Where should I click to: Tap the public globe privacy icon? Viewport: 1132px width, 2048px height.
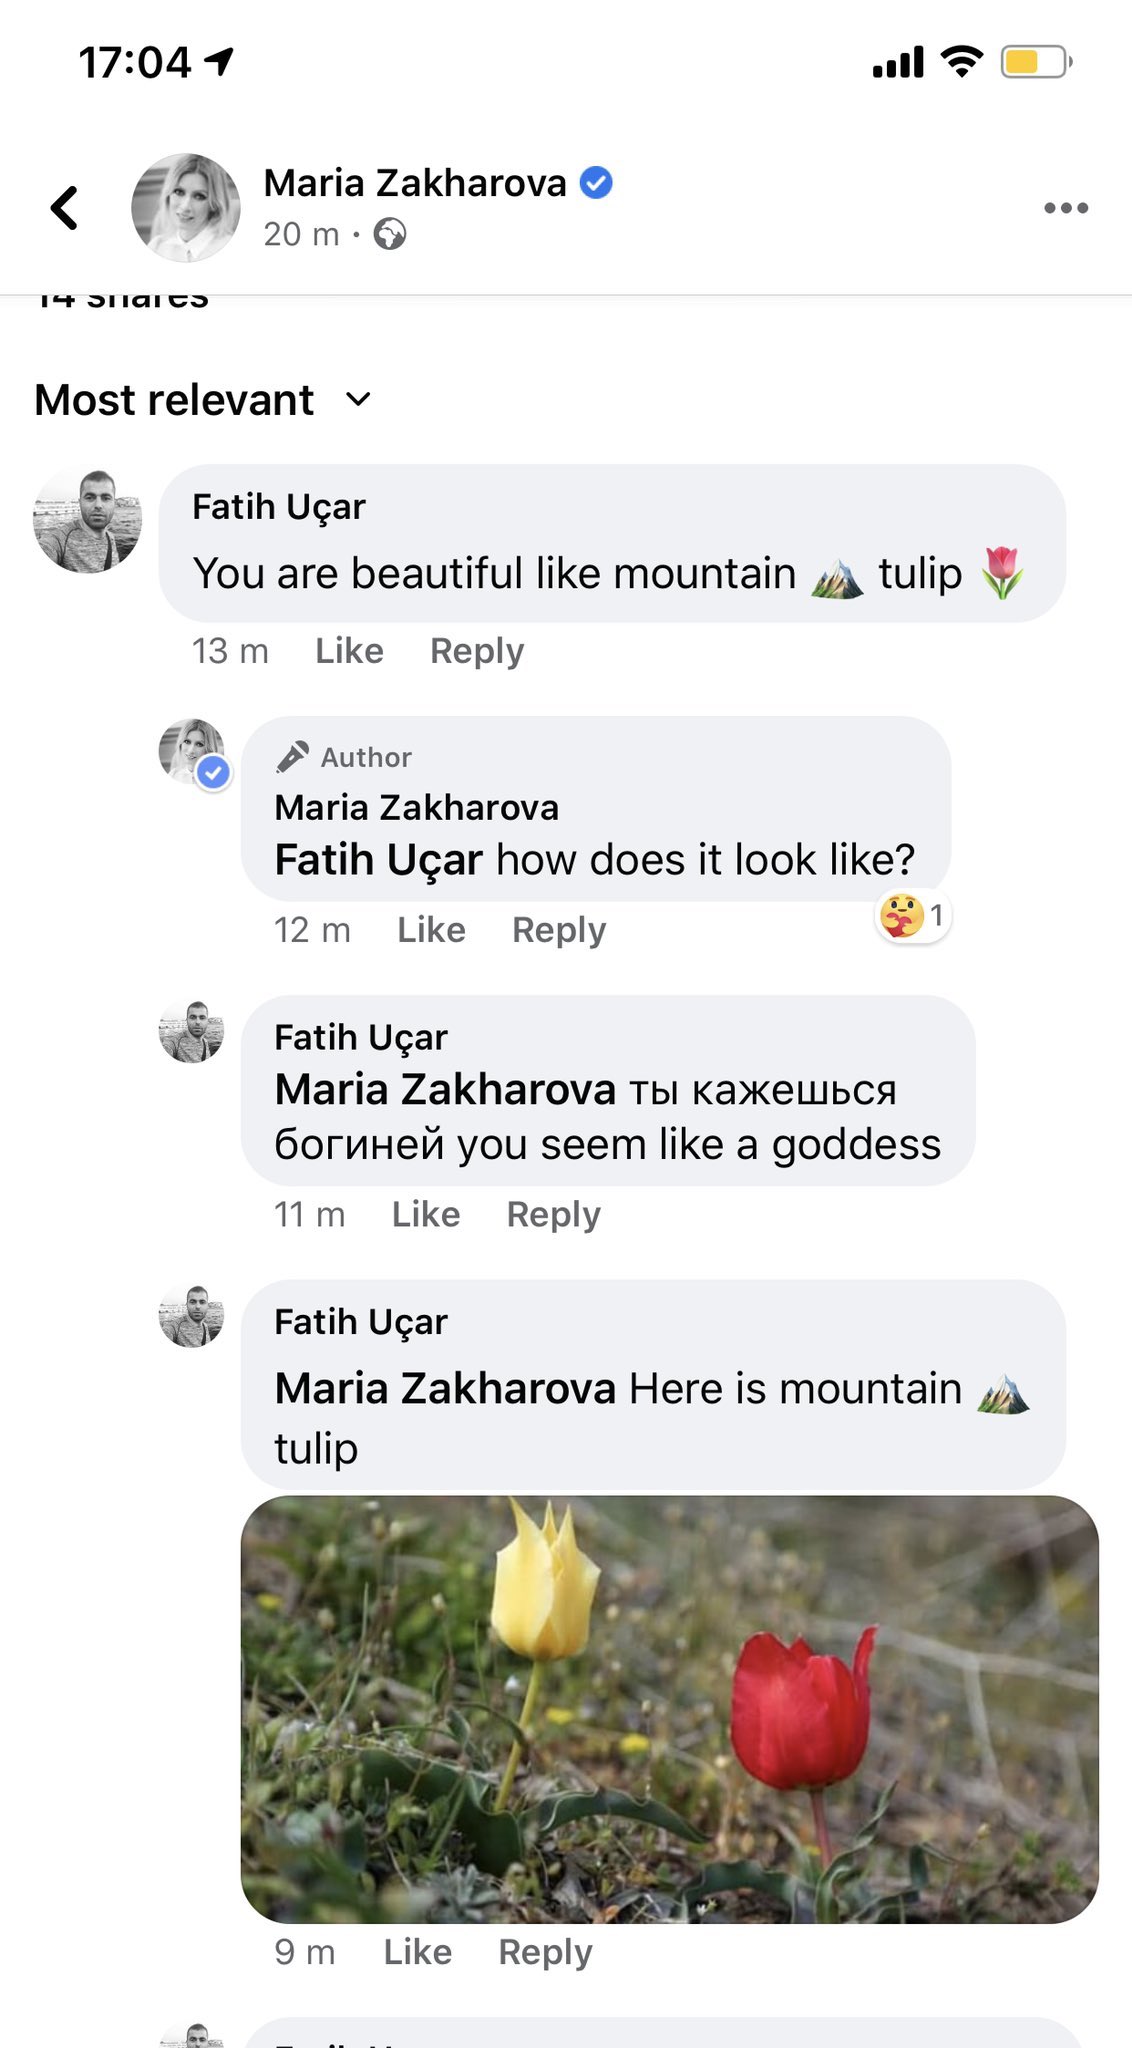tap(389, 235)
